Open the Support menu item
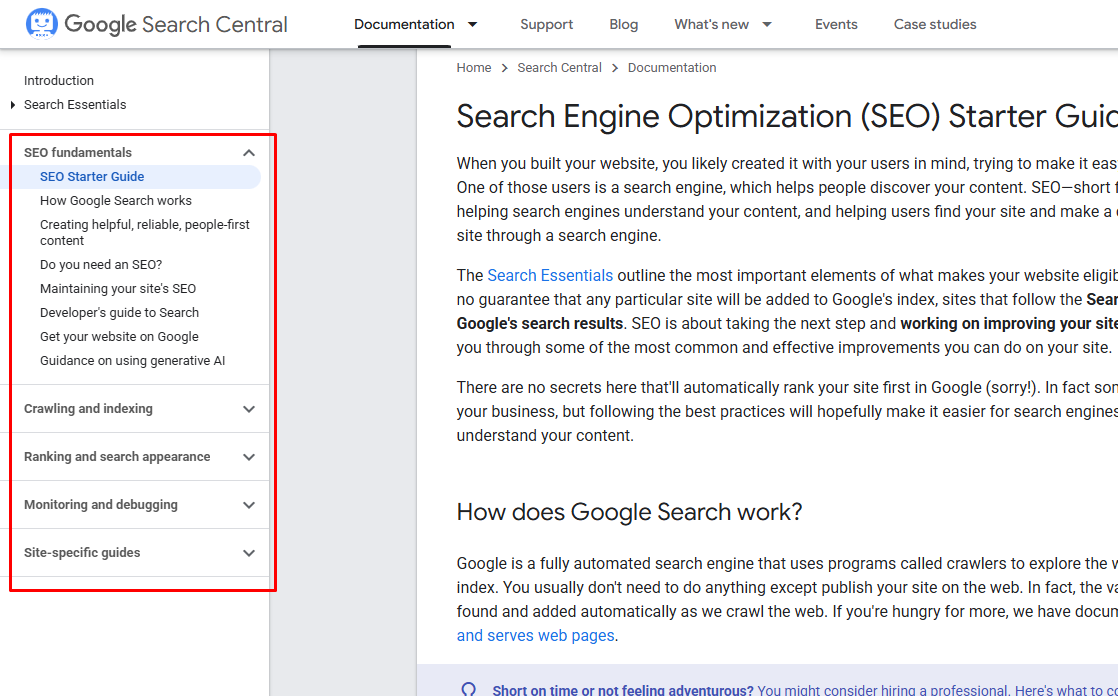This screenshot has height=696, width=1118. [x=546, y=24]
